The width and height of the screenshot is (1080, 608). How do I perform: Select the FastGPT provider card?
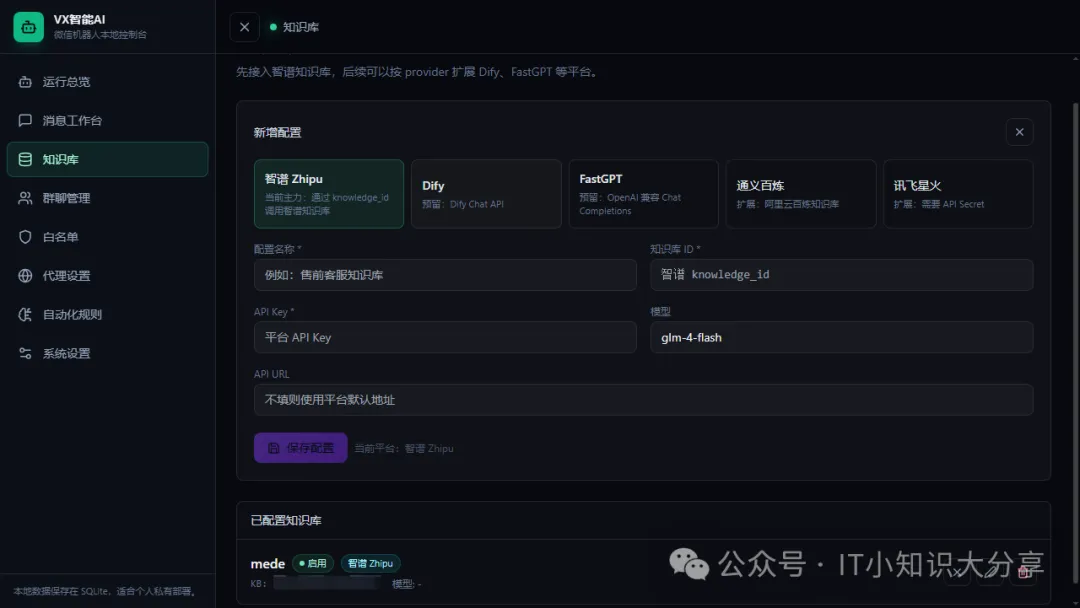point(643,194)
